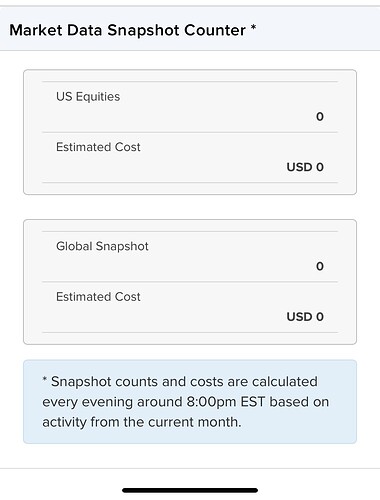The width and height of the screenshot is (380, 500).
Task: Click the word 'Snapshot' in Global Snapshot row
Action: (122, 247)
